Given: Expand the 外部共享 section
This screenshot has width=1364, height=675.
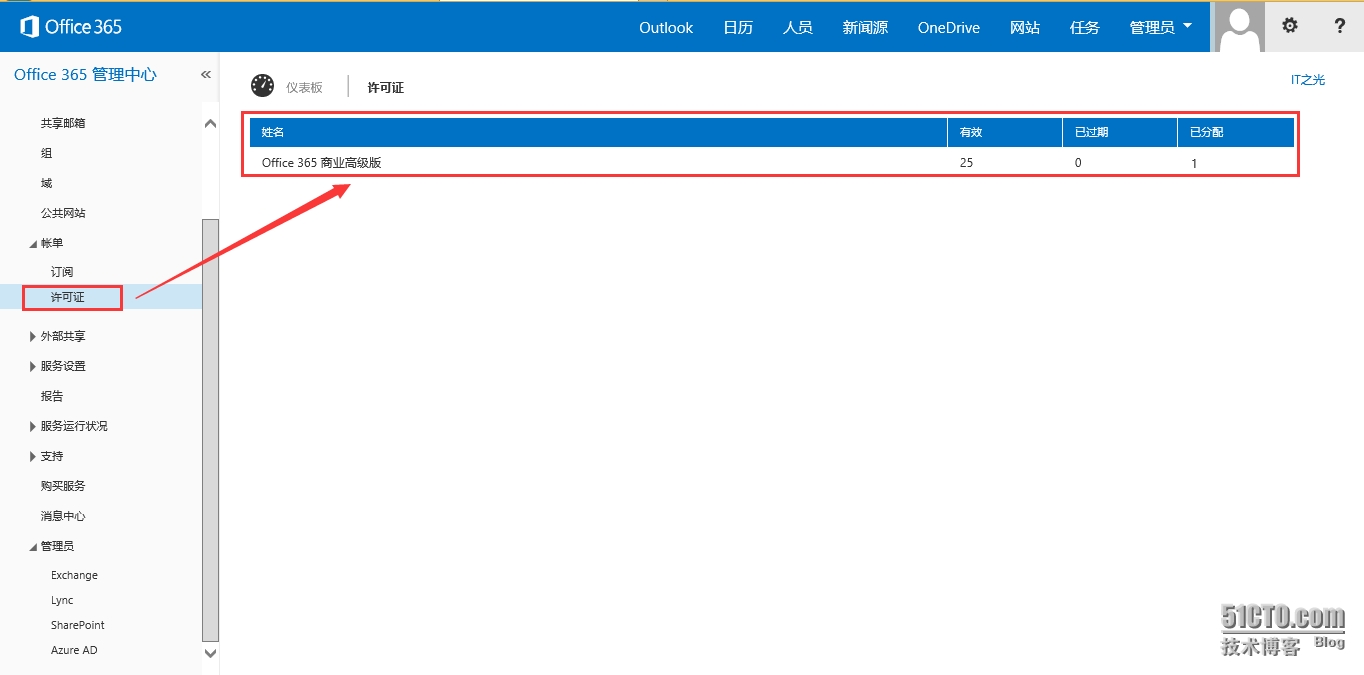Looking at the screenshot, I should [x=33, y=337].
